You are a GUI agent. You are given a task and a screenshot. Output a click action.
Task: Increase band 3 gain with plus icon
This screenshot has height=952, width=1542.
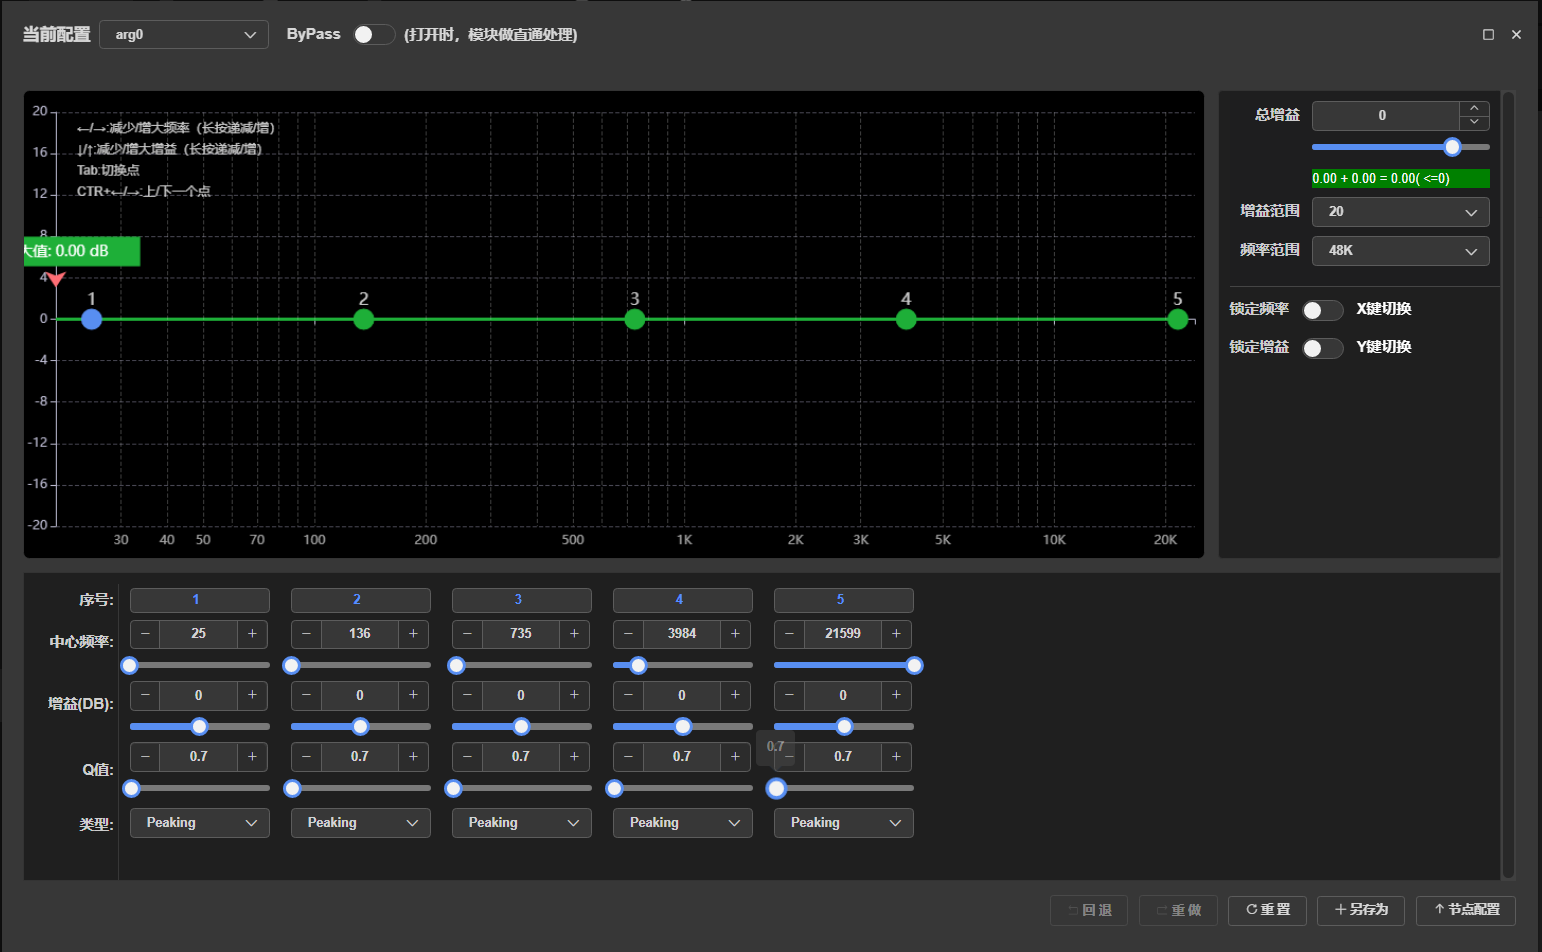(x=574, y=696)
